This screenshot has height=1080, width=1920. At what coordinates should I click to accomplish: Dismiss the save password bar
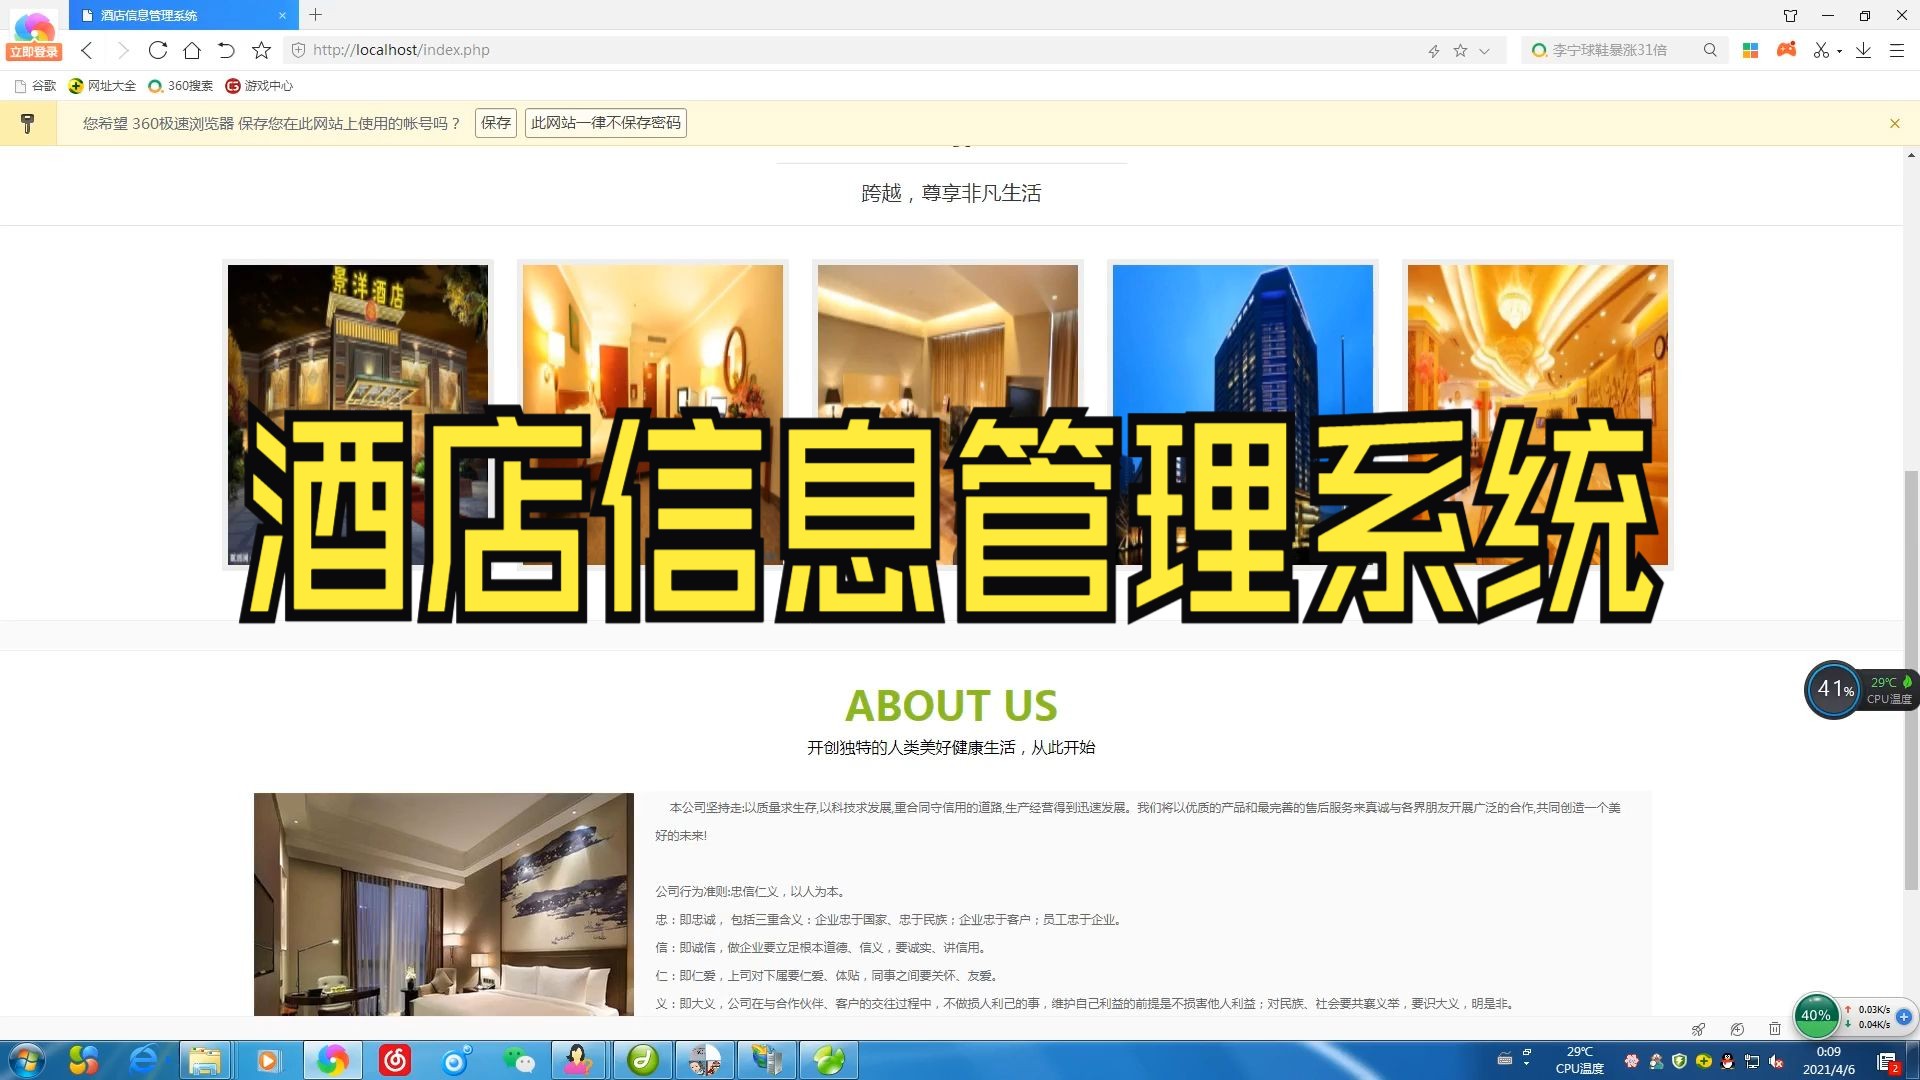1894,123
